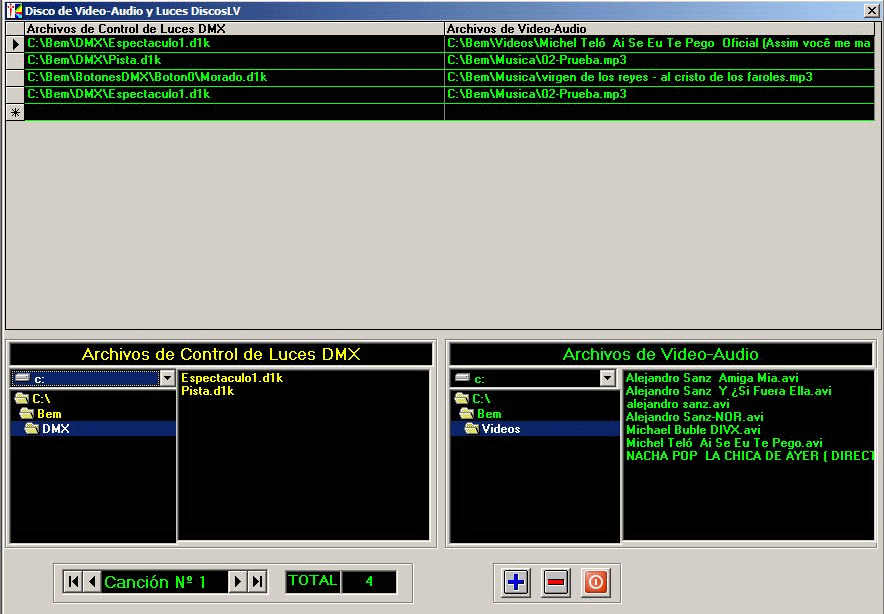Select the NACHA POP LA CHICA DE AYER file
884x614 pixels.
[x=749, y=456]
